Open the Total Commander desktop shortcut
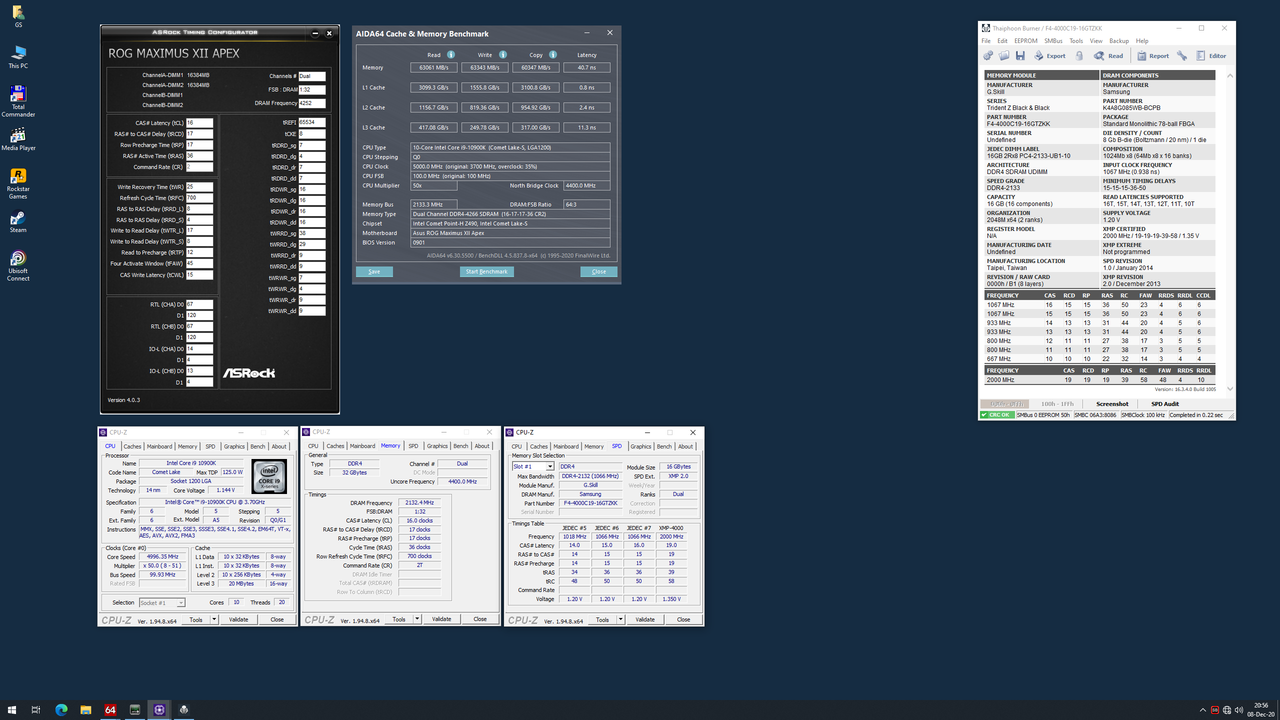Viewport: 1280px width, 720px height. pyautogui.click(x=18, y=102)
